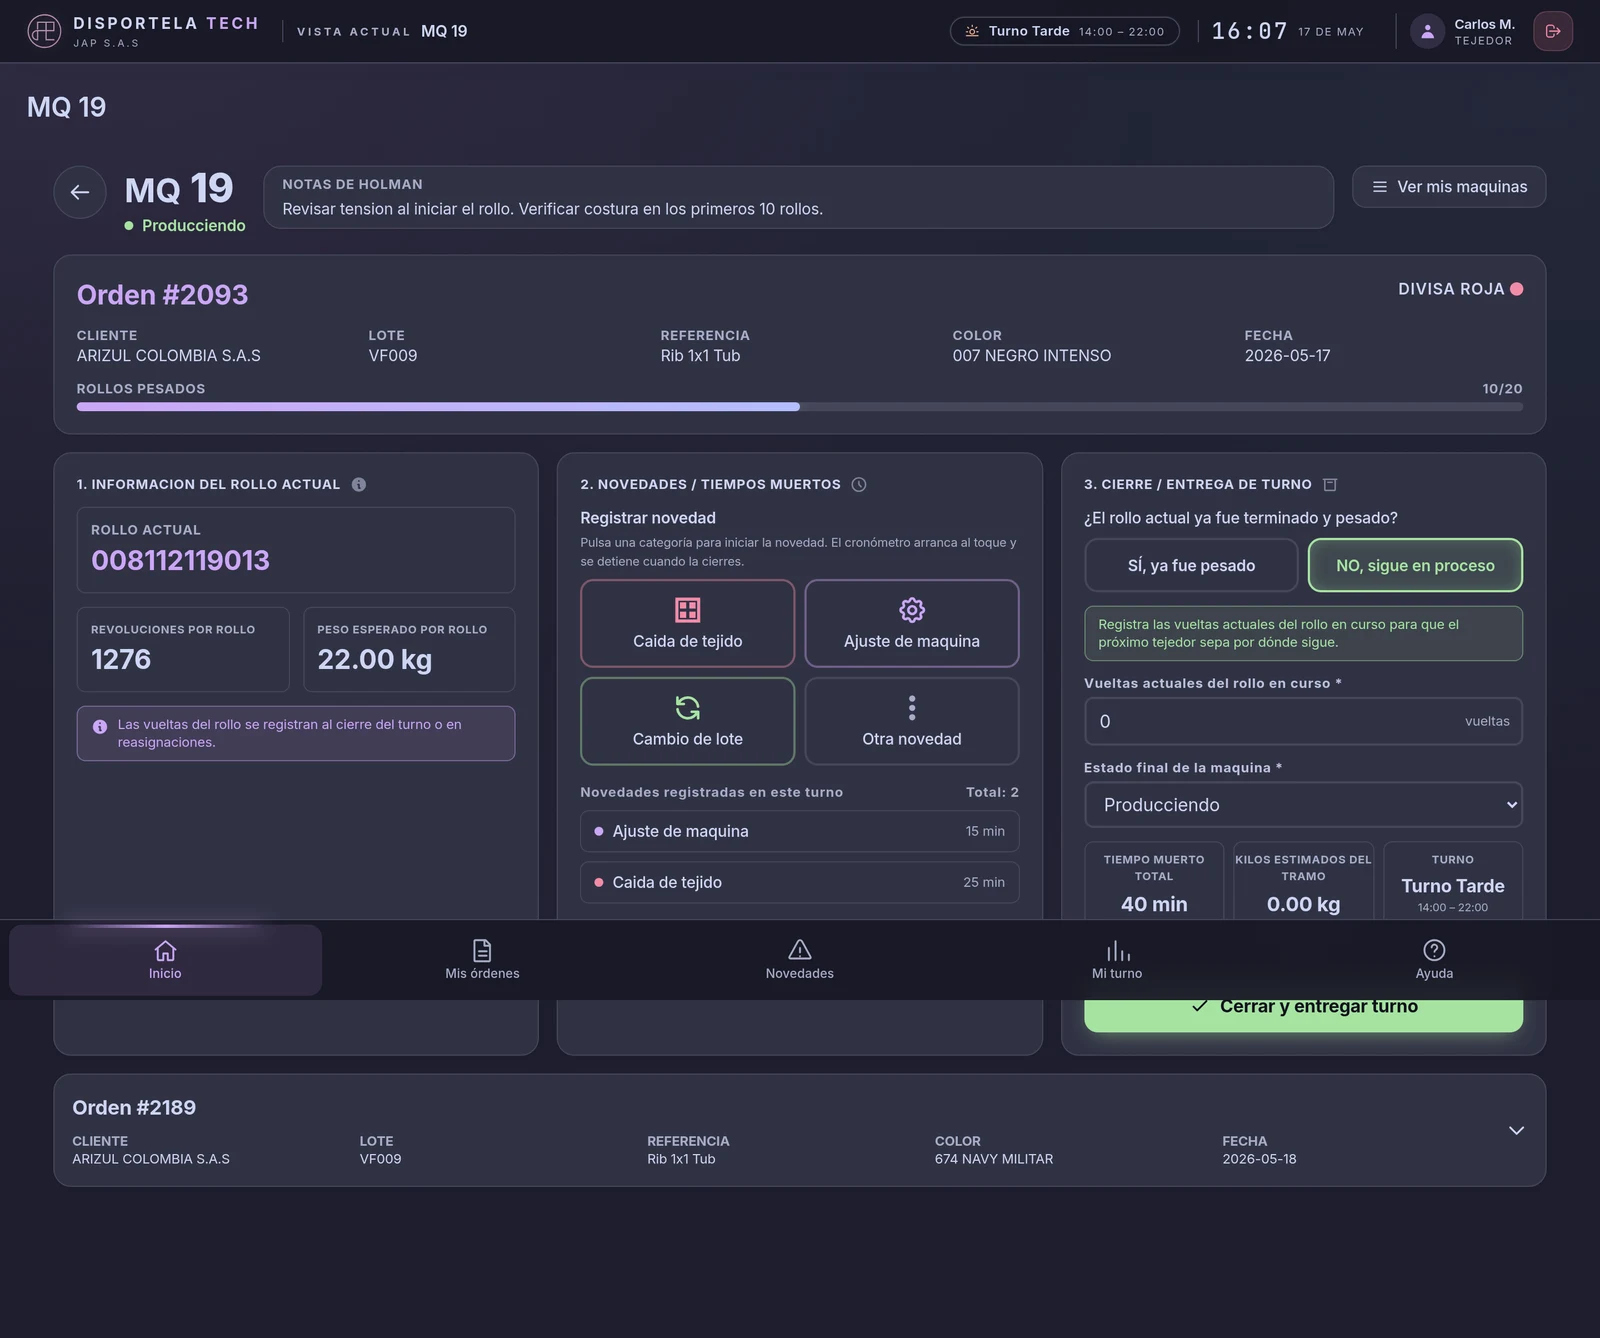Screen dimensions: 1600x1338
Task: Click the Rollos pesados progress bar
Action: click(x=800, y=407)
